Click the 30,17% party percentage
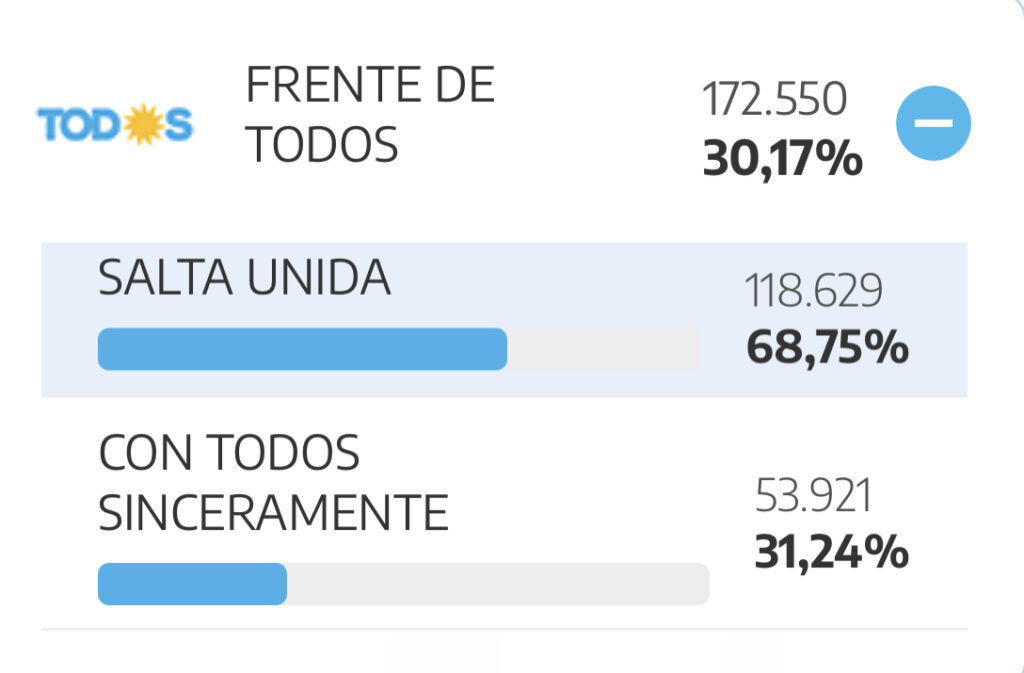 [782, 158]
